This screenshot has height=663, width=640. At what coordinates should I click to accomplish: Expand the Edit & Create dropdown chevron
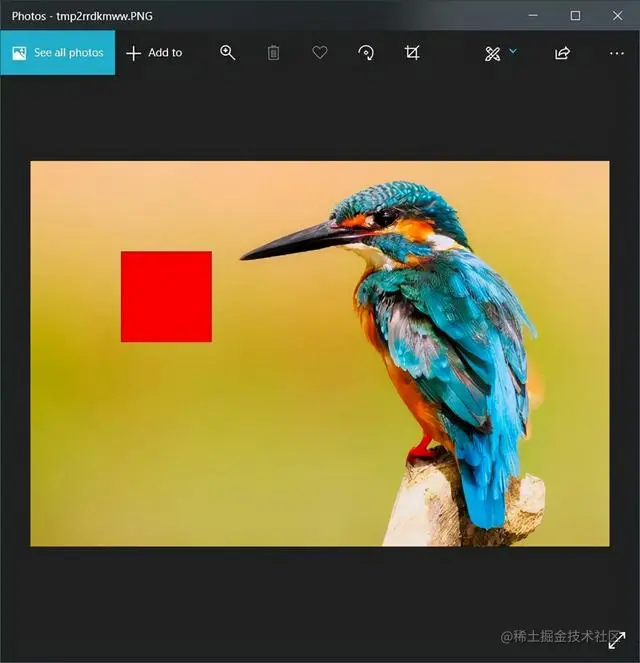point(513,51)
